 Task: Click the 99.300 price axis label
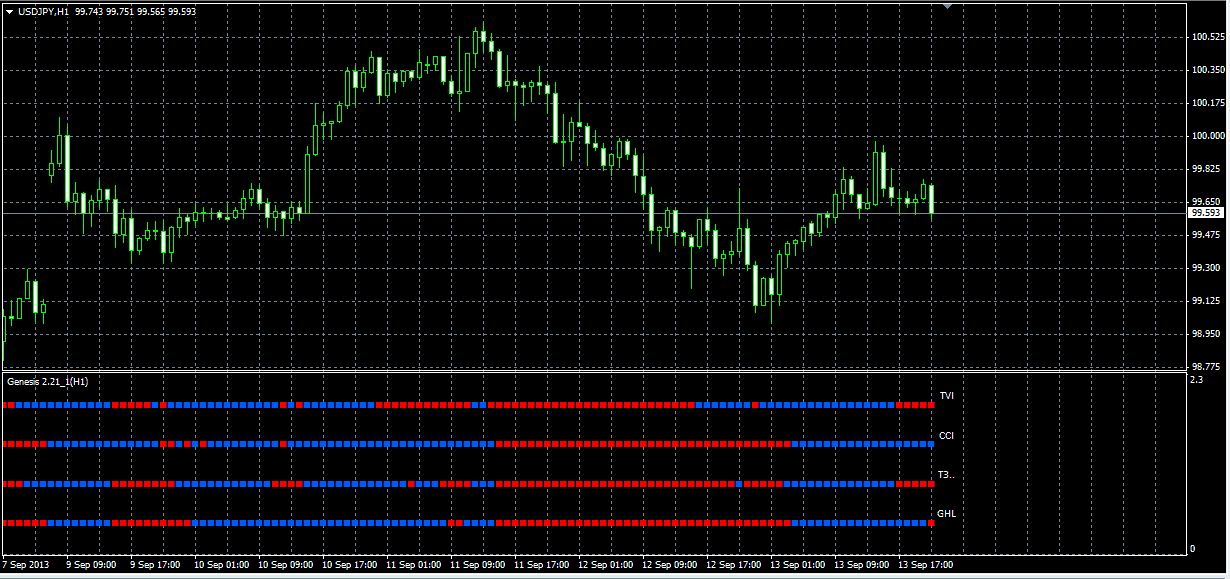[x=1208, y=268]
